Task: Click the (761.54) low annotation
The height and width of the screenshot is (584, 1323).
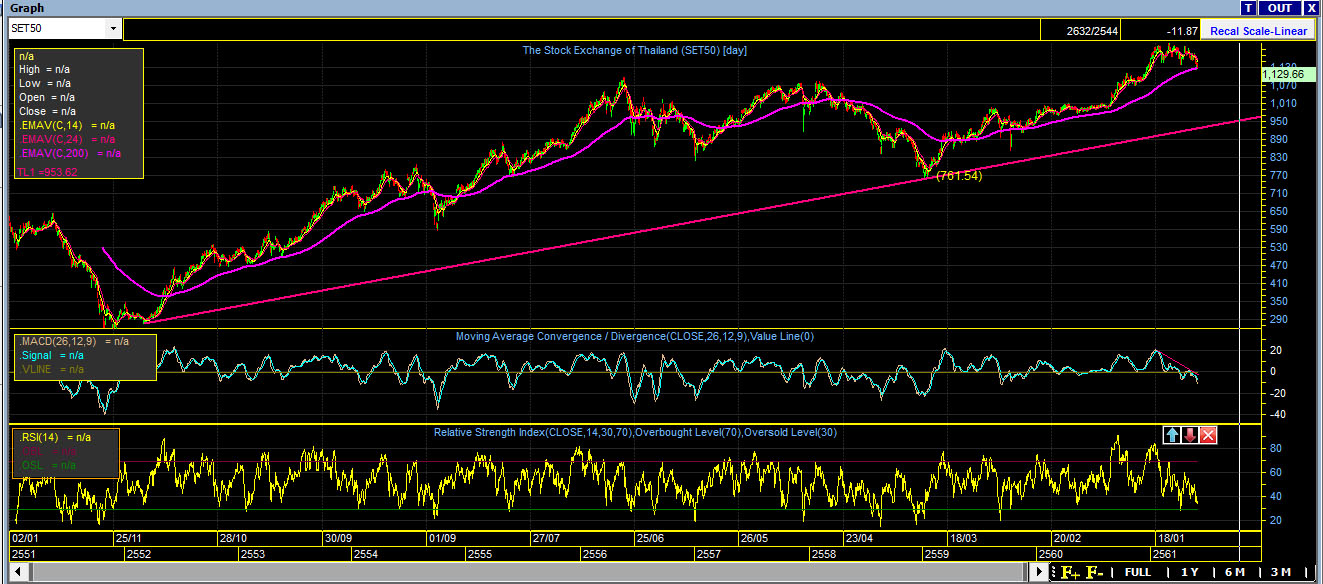Action: (x=959, y=176)
